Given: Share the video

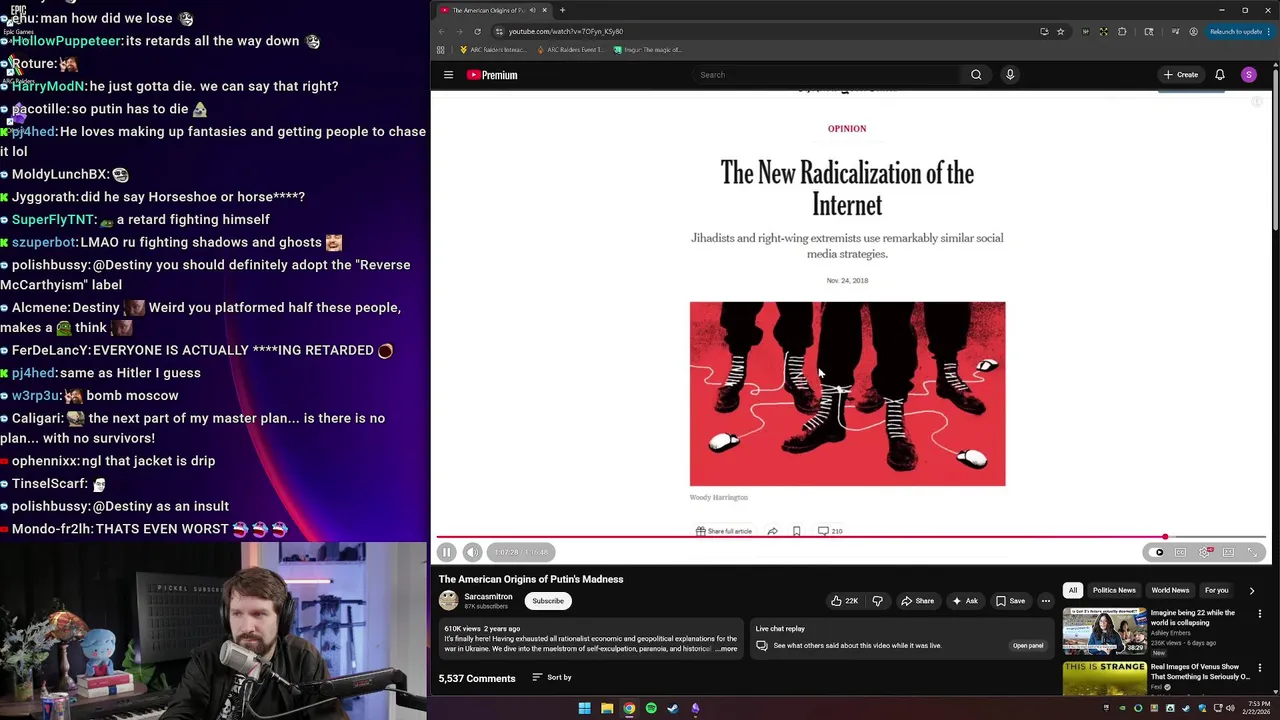Looking at the screenshot, I should (917, 601).
